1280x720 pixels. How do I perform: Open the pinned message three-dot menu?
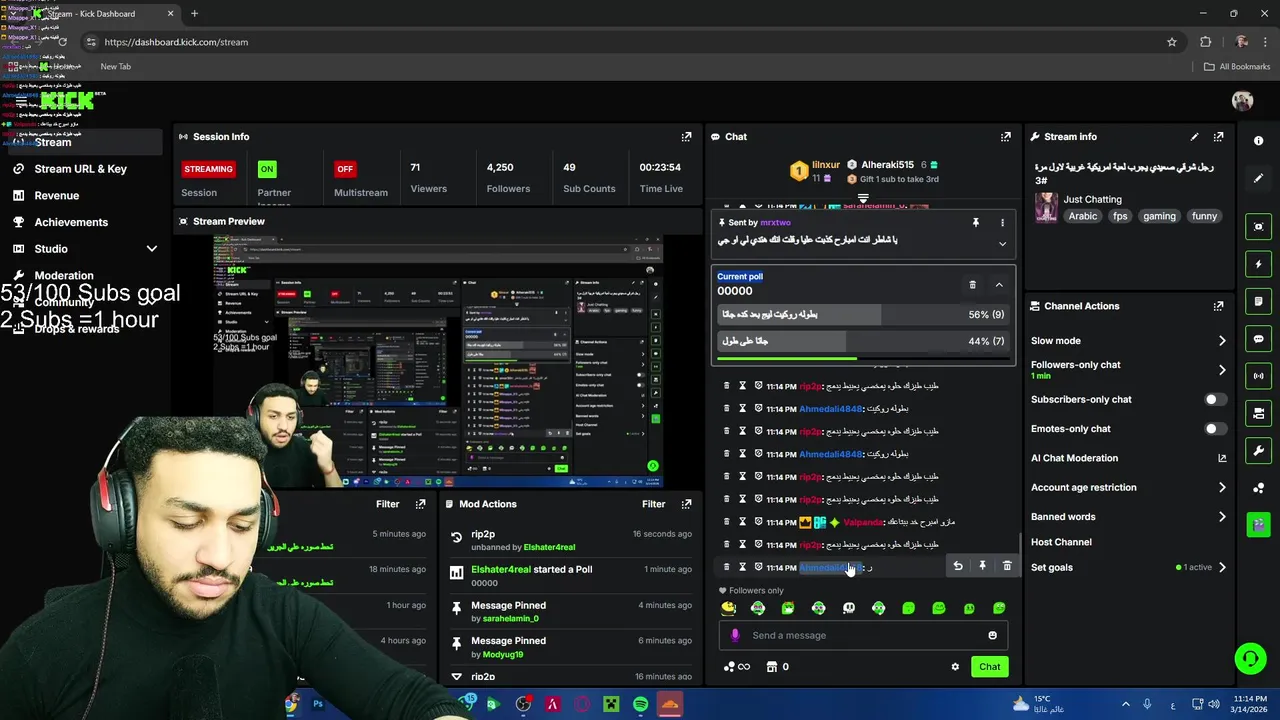[1002, 223]
